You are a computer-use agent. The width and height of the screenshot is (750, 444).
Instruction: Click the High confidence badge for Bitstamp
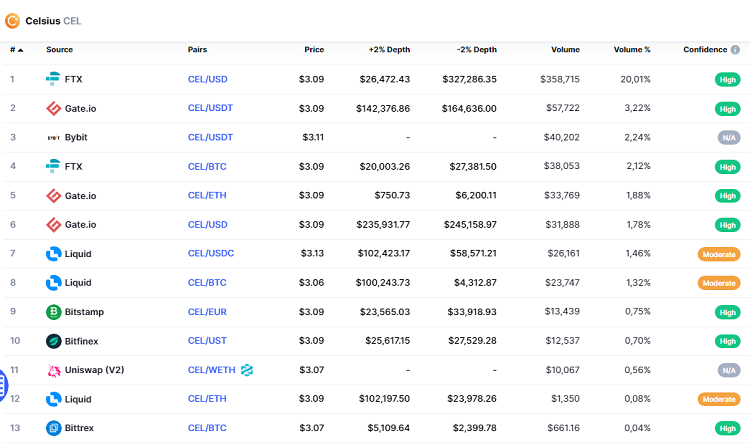(726, 312)
